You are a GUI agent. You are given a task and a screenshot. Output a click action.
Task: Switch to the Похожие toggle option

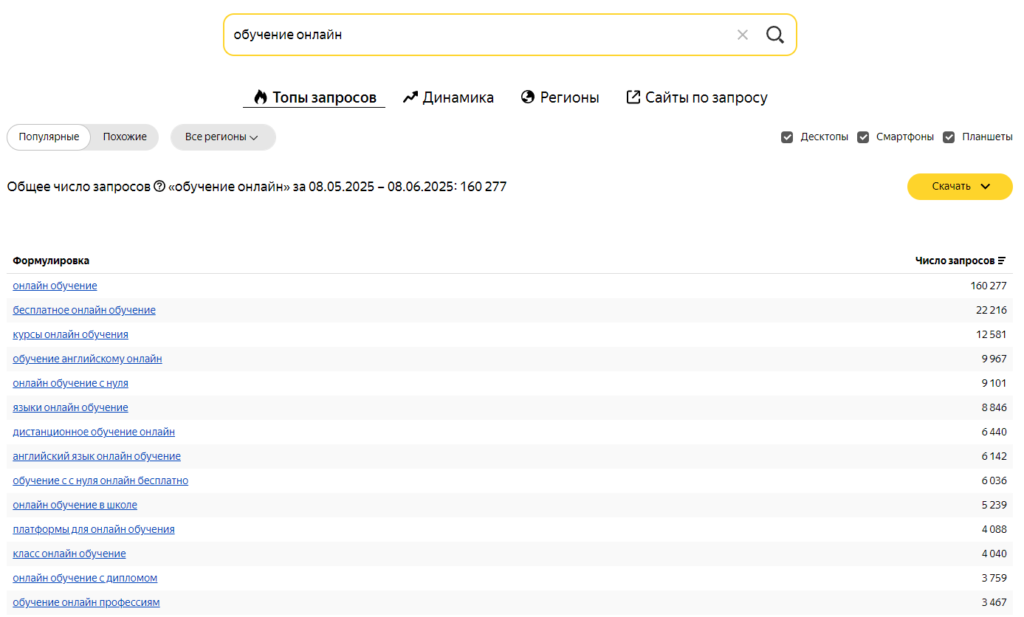(x=125, y=137)
